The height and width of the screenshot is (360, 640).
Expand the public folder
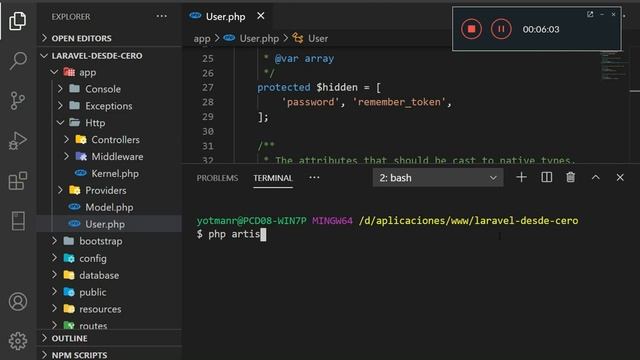click(x=109, y=292)
